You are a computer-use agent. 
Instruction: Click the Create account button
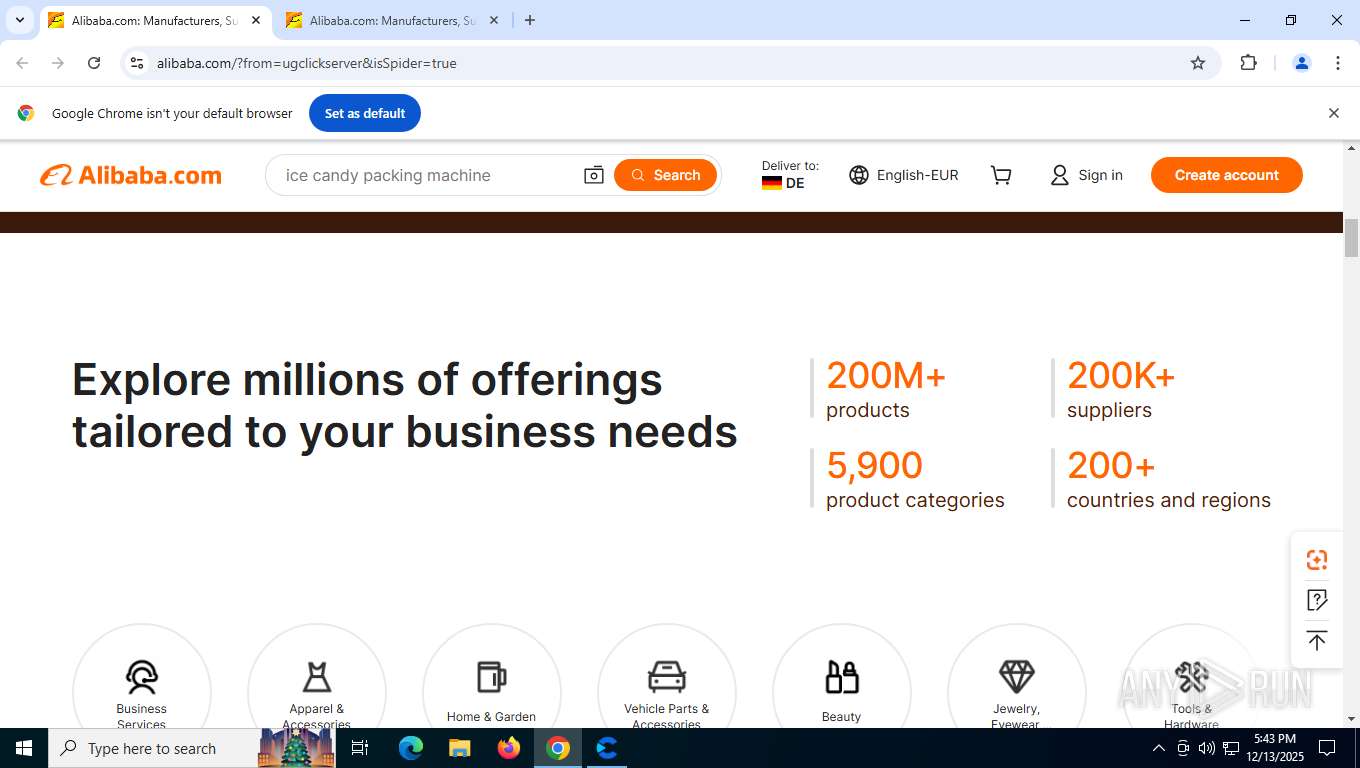1226,175
